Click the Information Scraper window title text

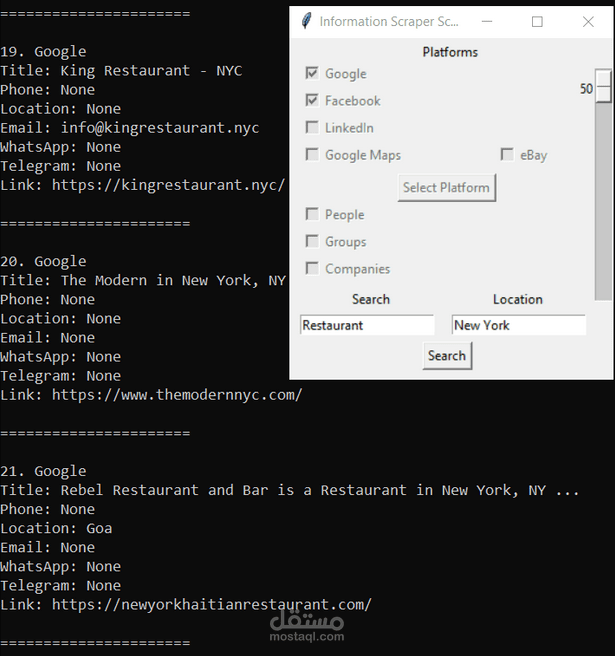point(389,21)
